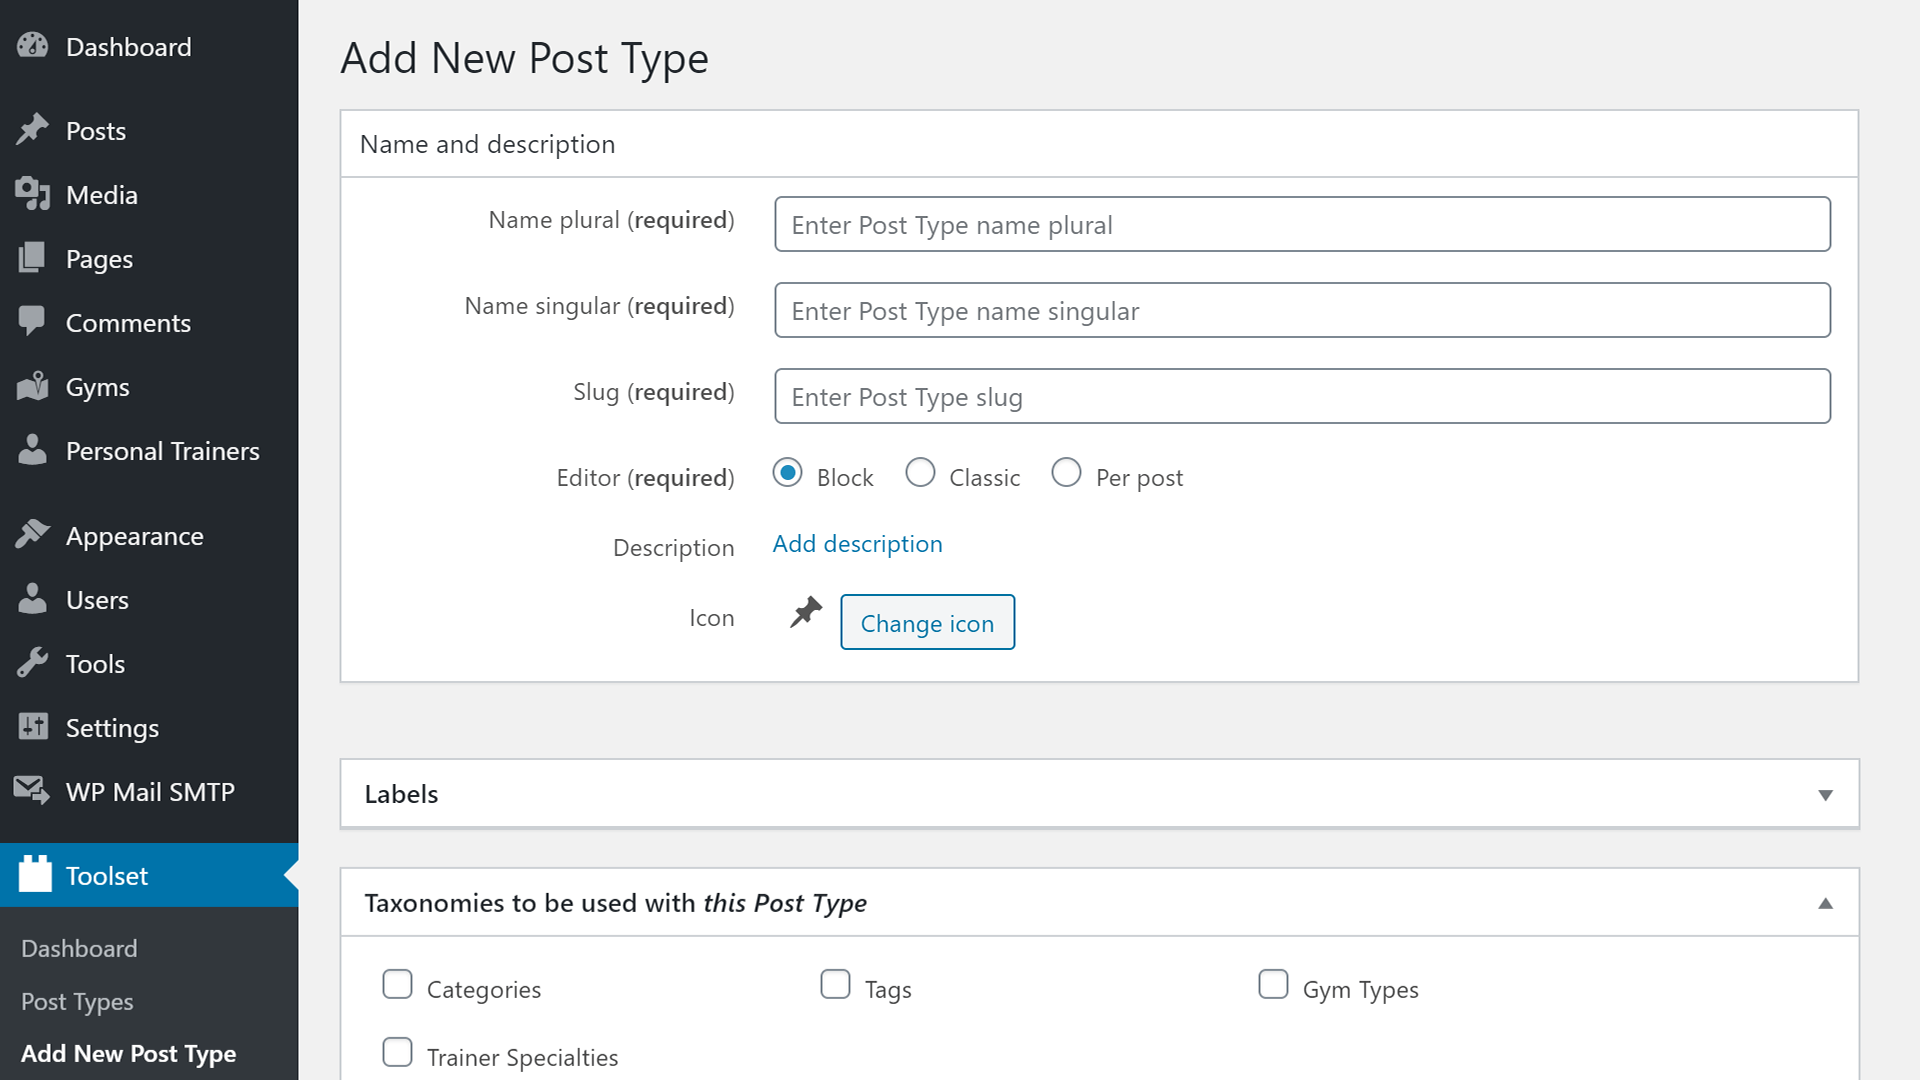Navigate to Post Types menu item
The image size is (1920, 1080).
[76, 1001]
